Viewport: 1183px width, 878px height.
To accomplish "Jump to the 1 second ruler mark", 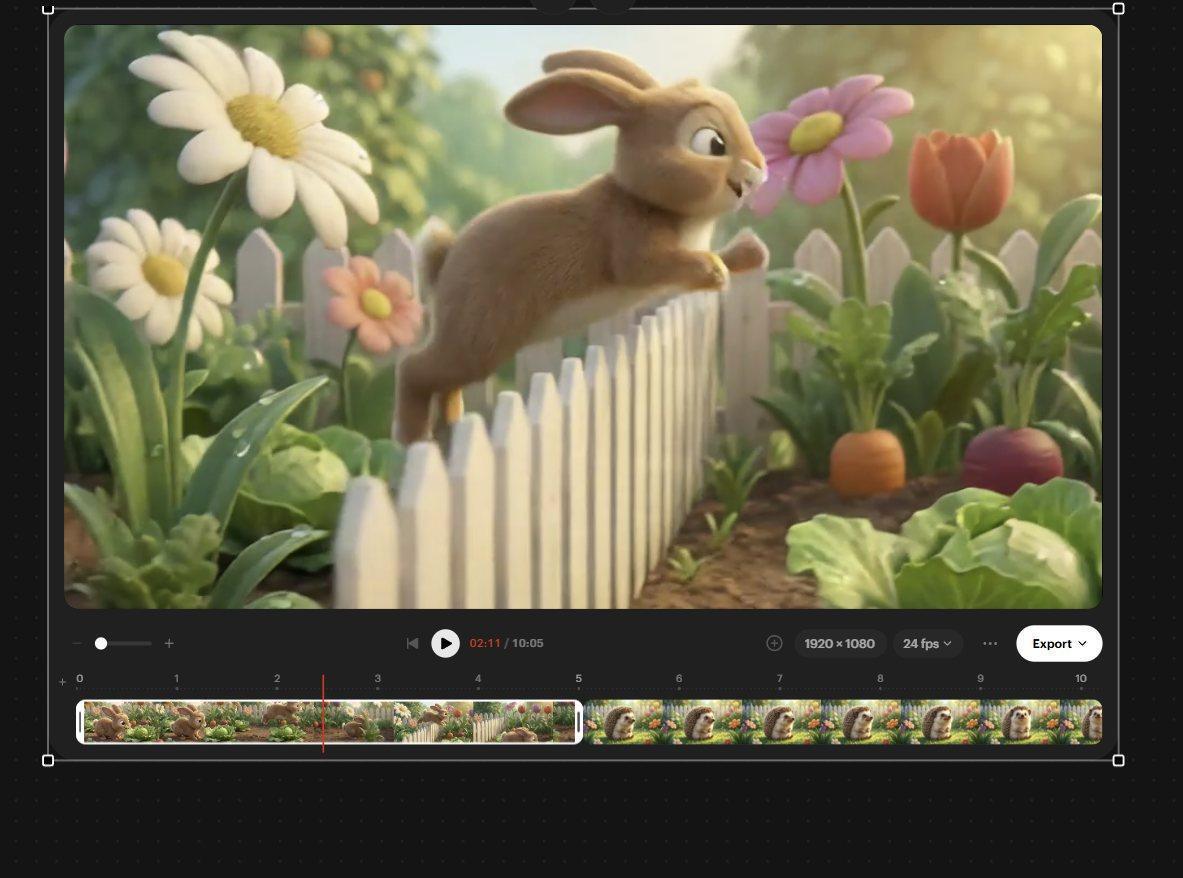I will (x=177, y=679).
